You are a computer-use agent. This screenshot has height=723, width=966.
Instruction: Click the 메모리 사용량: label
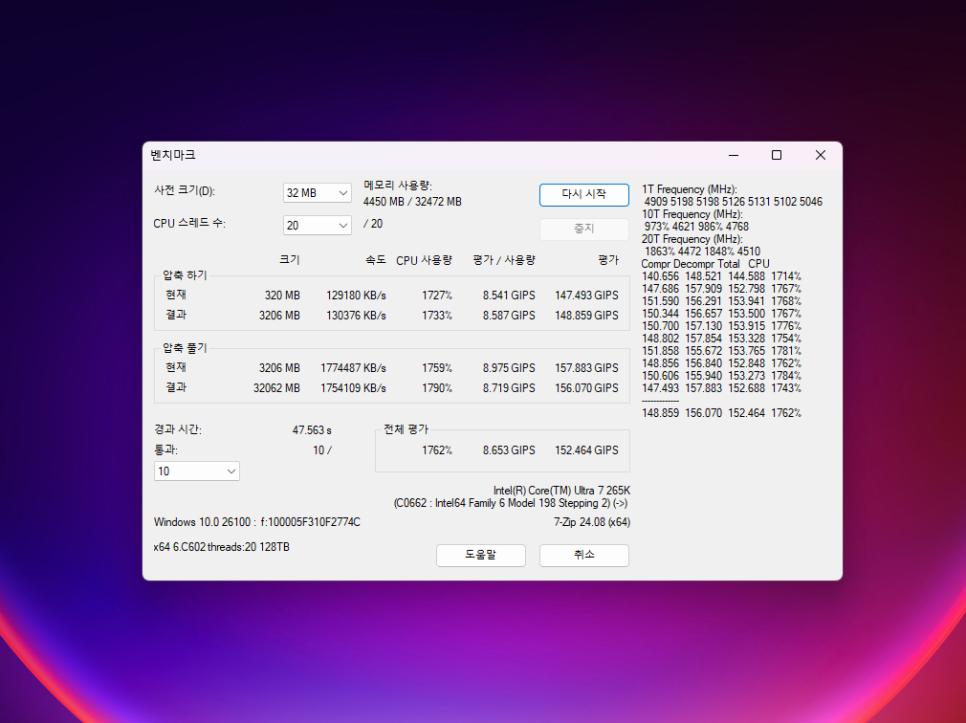tap(398, 185)
